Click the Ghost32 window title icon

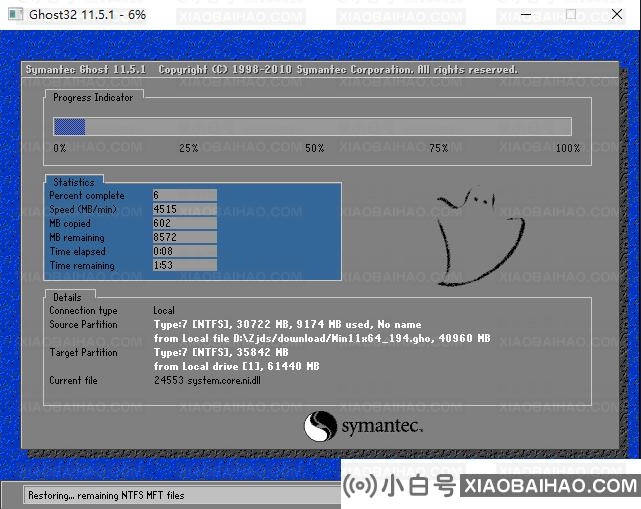click(16, 15)
